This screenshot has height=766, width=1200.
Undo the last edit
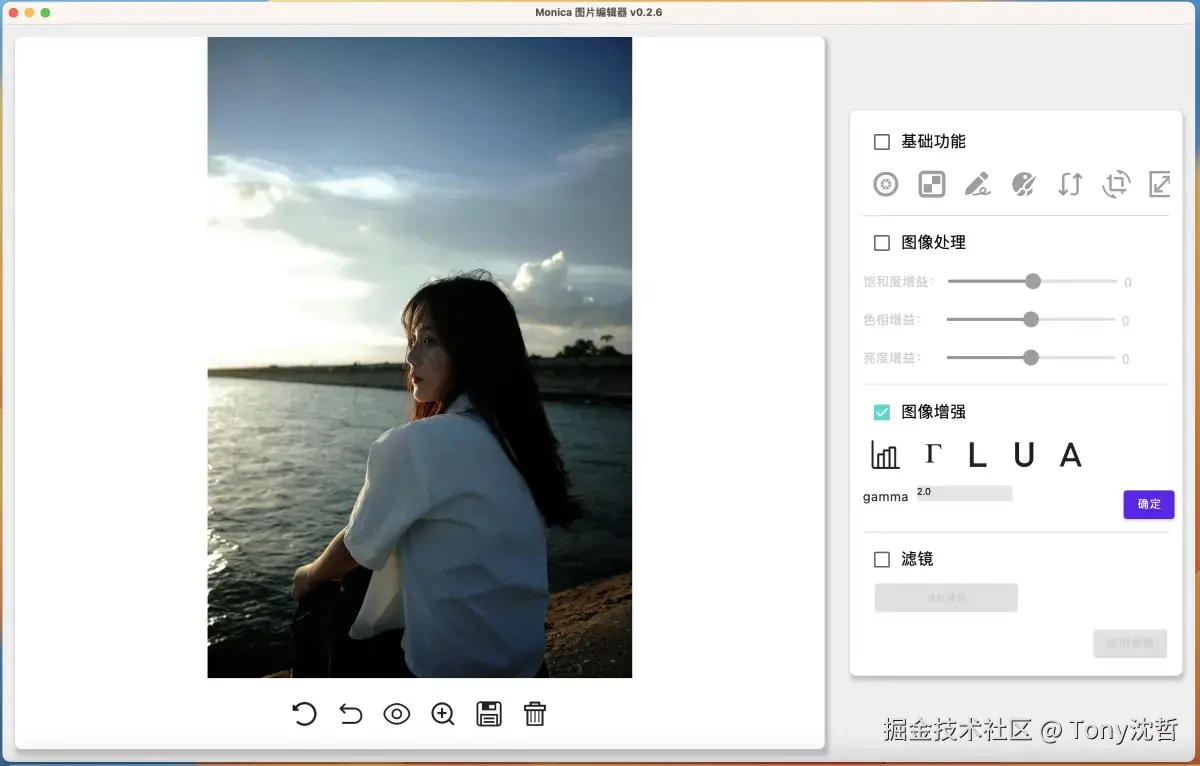[349, 714]
